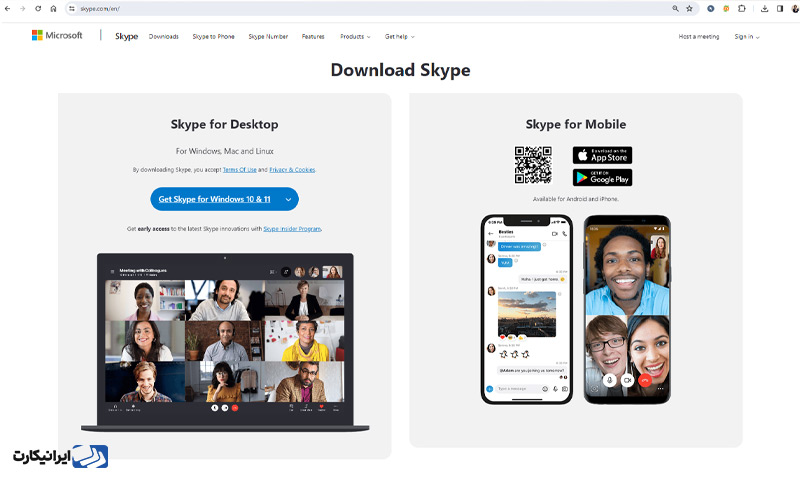Open the browser downloads icon
Image resolution: width=800 pixels, height=477 pixels.
(x=764, y=9)
